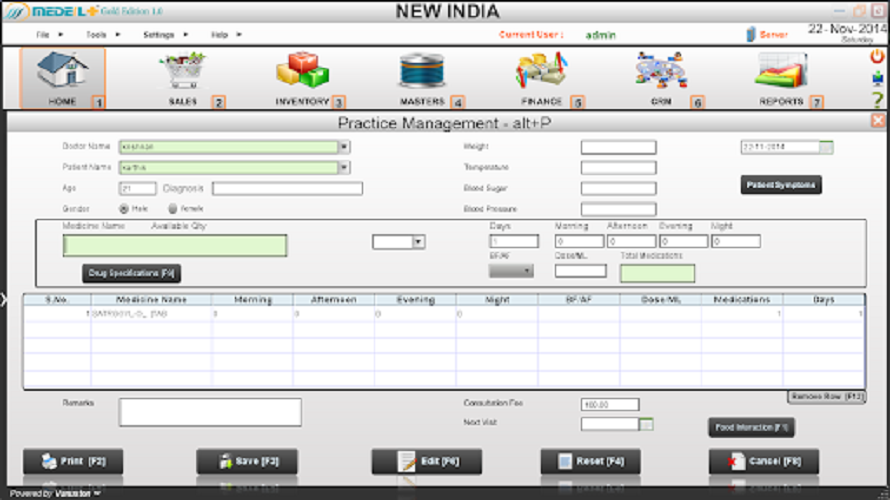Screen dimensions: 890x500
Task: Click the Afternoon dosage input field
Action: [631, 242]
